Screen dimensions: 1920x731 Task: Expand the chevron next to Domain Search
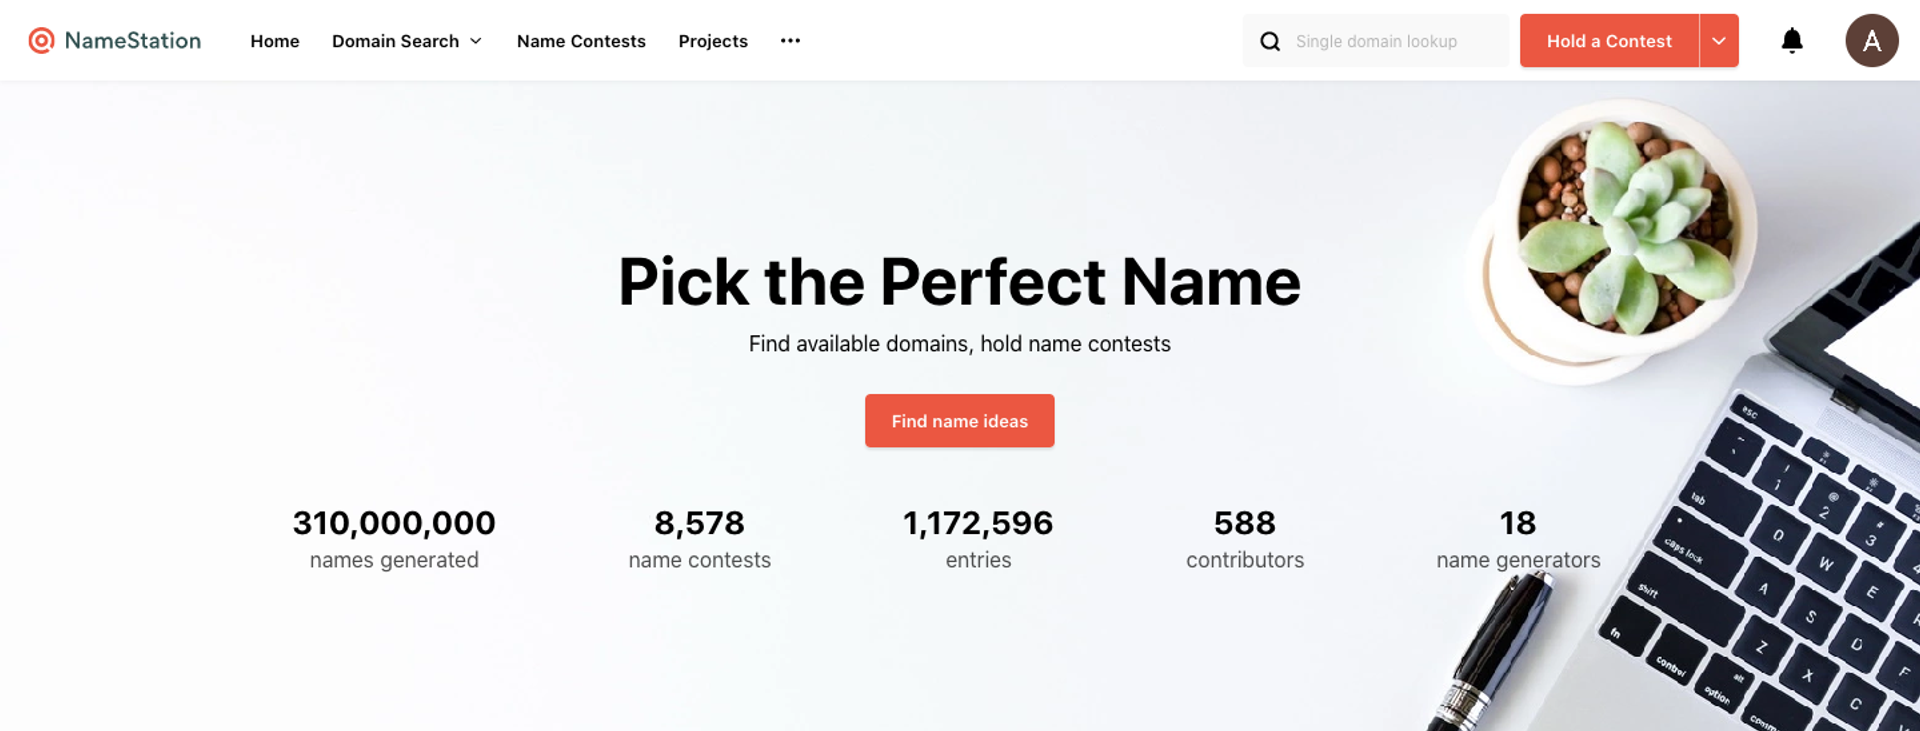[x=475, y=42]
